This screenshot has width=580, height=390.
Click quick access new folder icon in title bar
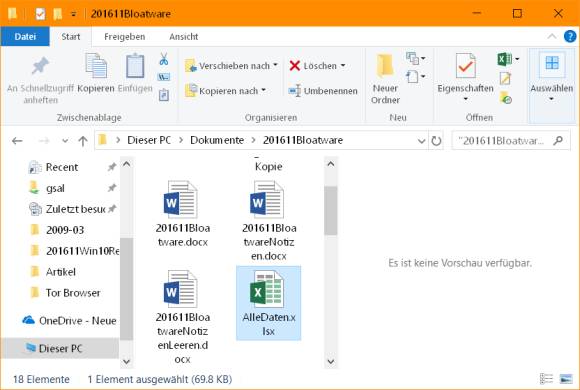click(57, 14)
